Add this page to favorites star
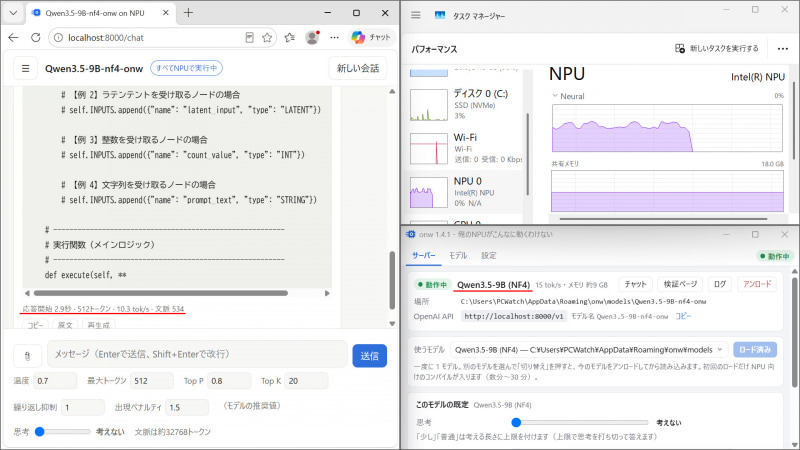This screenshot has height=450, width=800. tap(267, 37)
